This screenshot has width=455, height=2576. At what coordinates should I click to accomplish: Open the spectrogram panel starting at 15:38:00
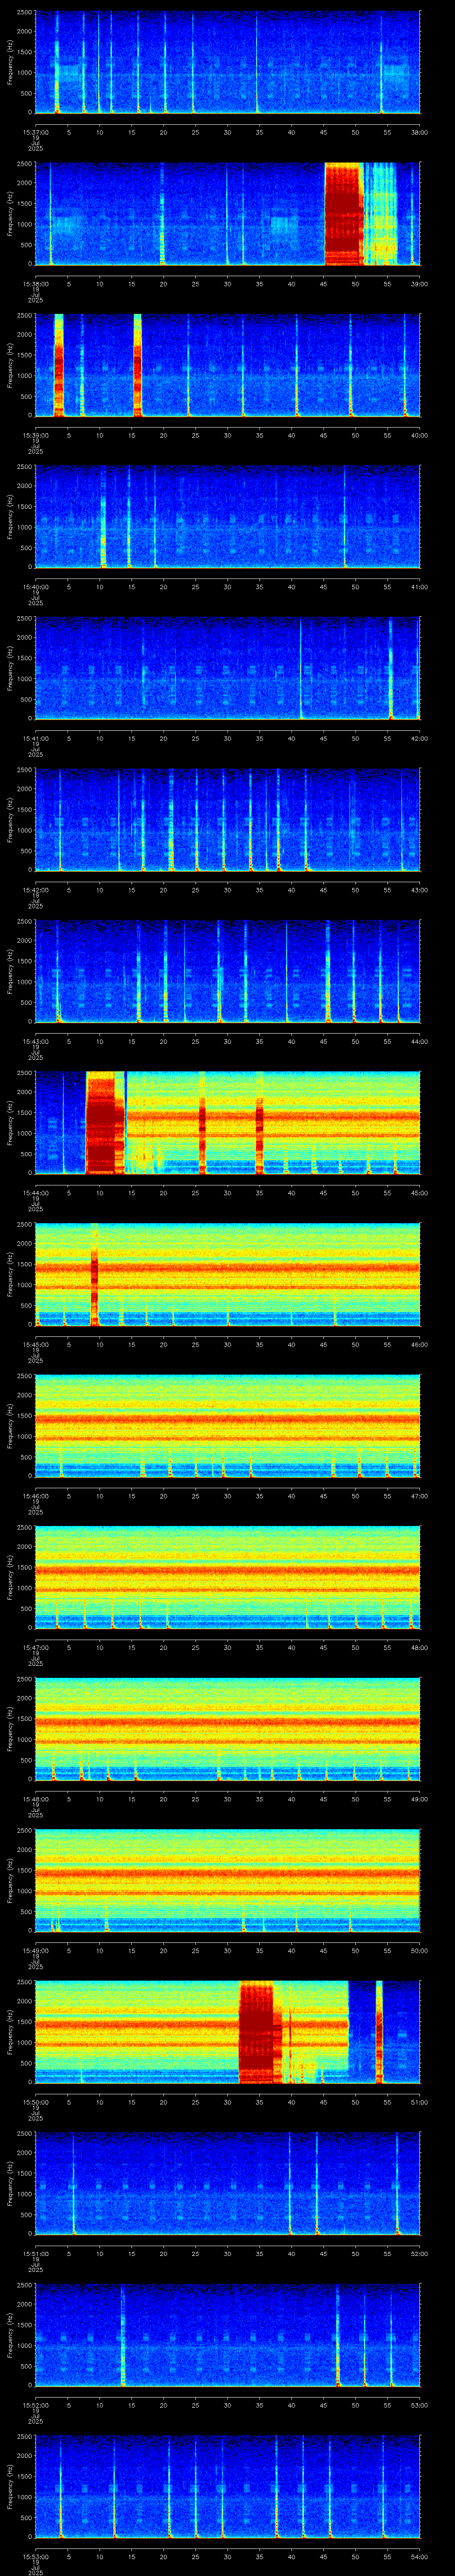click(x=227, y=214)
